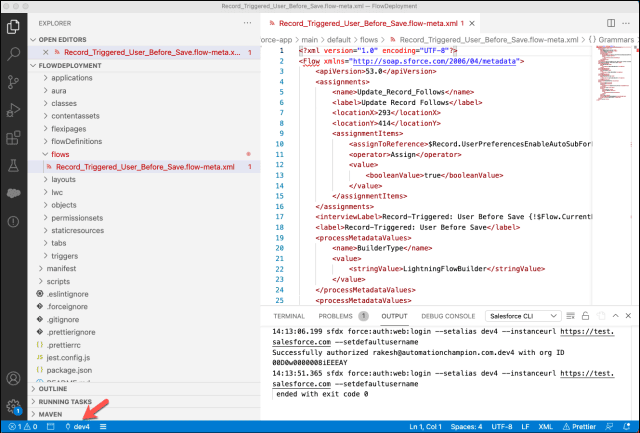
Task: Open the Run and Debug view
Action: 13,110
